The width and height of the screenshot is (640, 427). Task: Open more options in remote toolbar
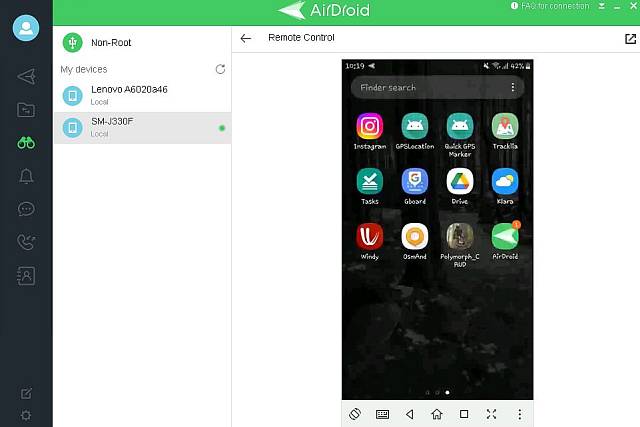click(x=520, y=414)
